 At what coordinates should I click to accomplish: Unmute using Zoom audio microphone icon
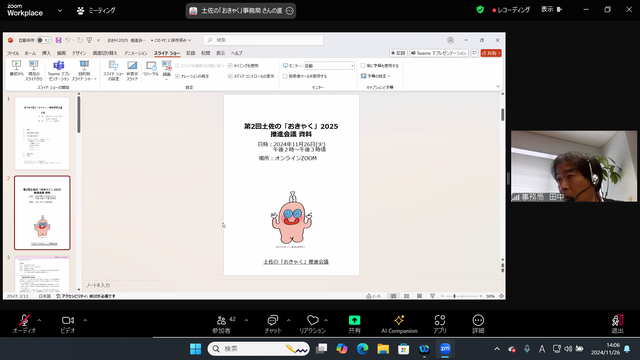[24, 320]
